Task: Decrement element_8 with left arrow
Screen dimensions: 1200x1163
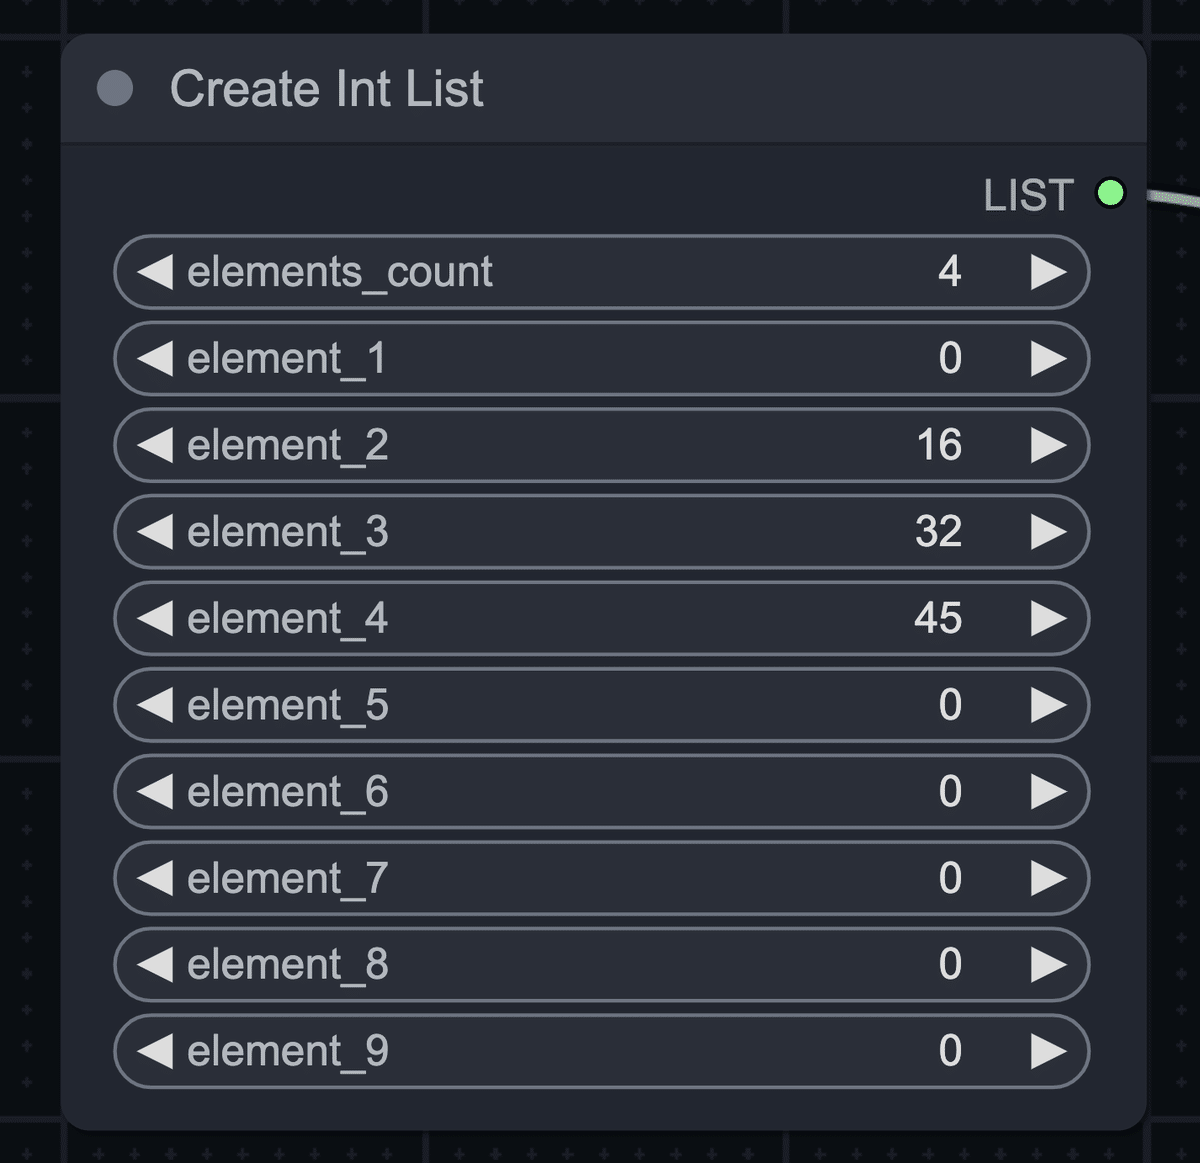Action: pyautogui.click(x=155, y=964)
